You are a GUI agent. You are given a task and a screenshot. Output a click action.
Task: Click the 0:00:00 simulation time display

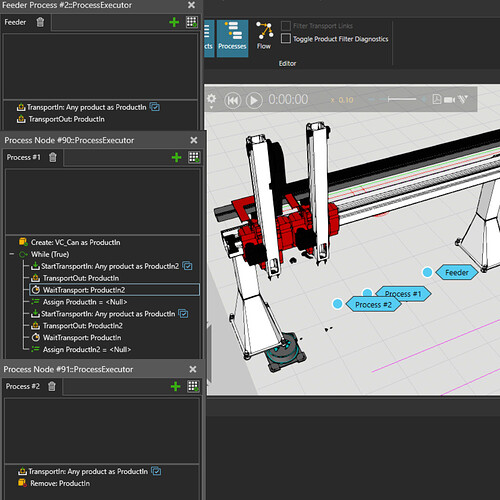pyautogui.click(x=288, y=99)
